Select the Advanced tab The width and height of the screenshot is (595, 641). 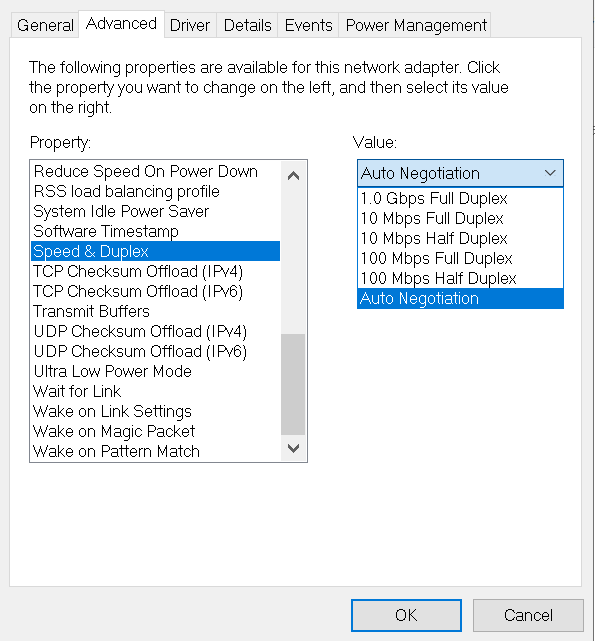pyautogui.click(x=121, y=24)
